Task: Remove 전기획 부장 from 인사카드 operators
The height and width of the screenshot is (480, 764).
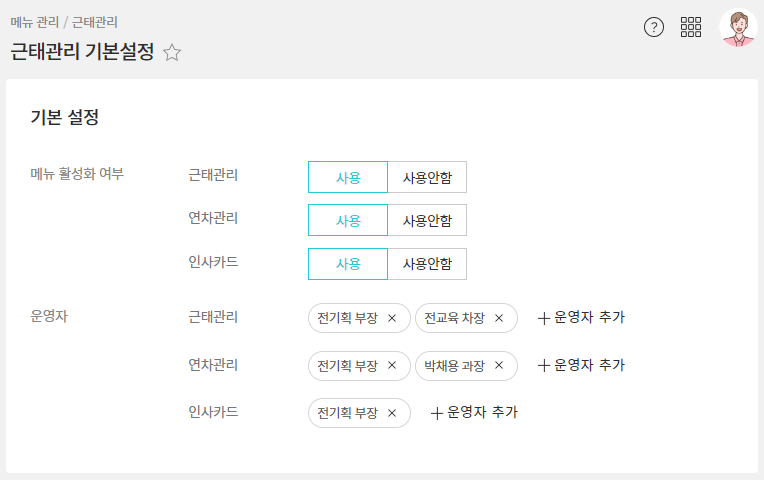Action: tap(392, 413)
